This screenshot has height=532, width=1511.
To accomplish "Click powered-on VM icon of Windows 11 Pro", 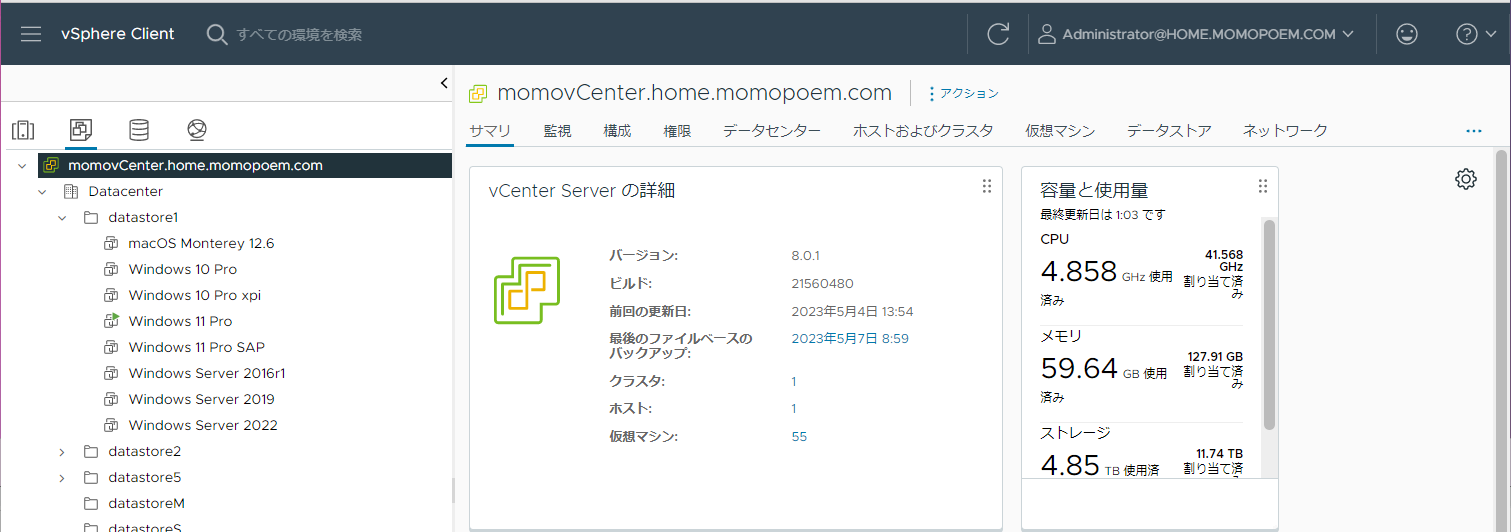I will 111,321.
